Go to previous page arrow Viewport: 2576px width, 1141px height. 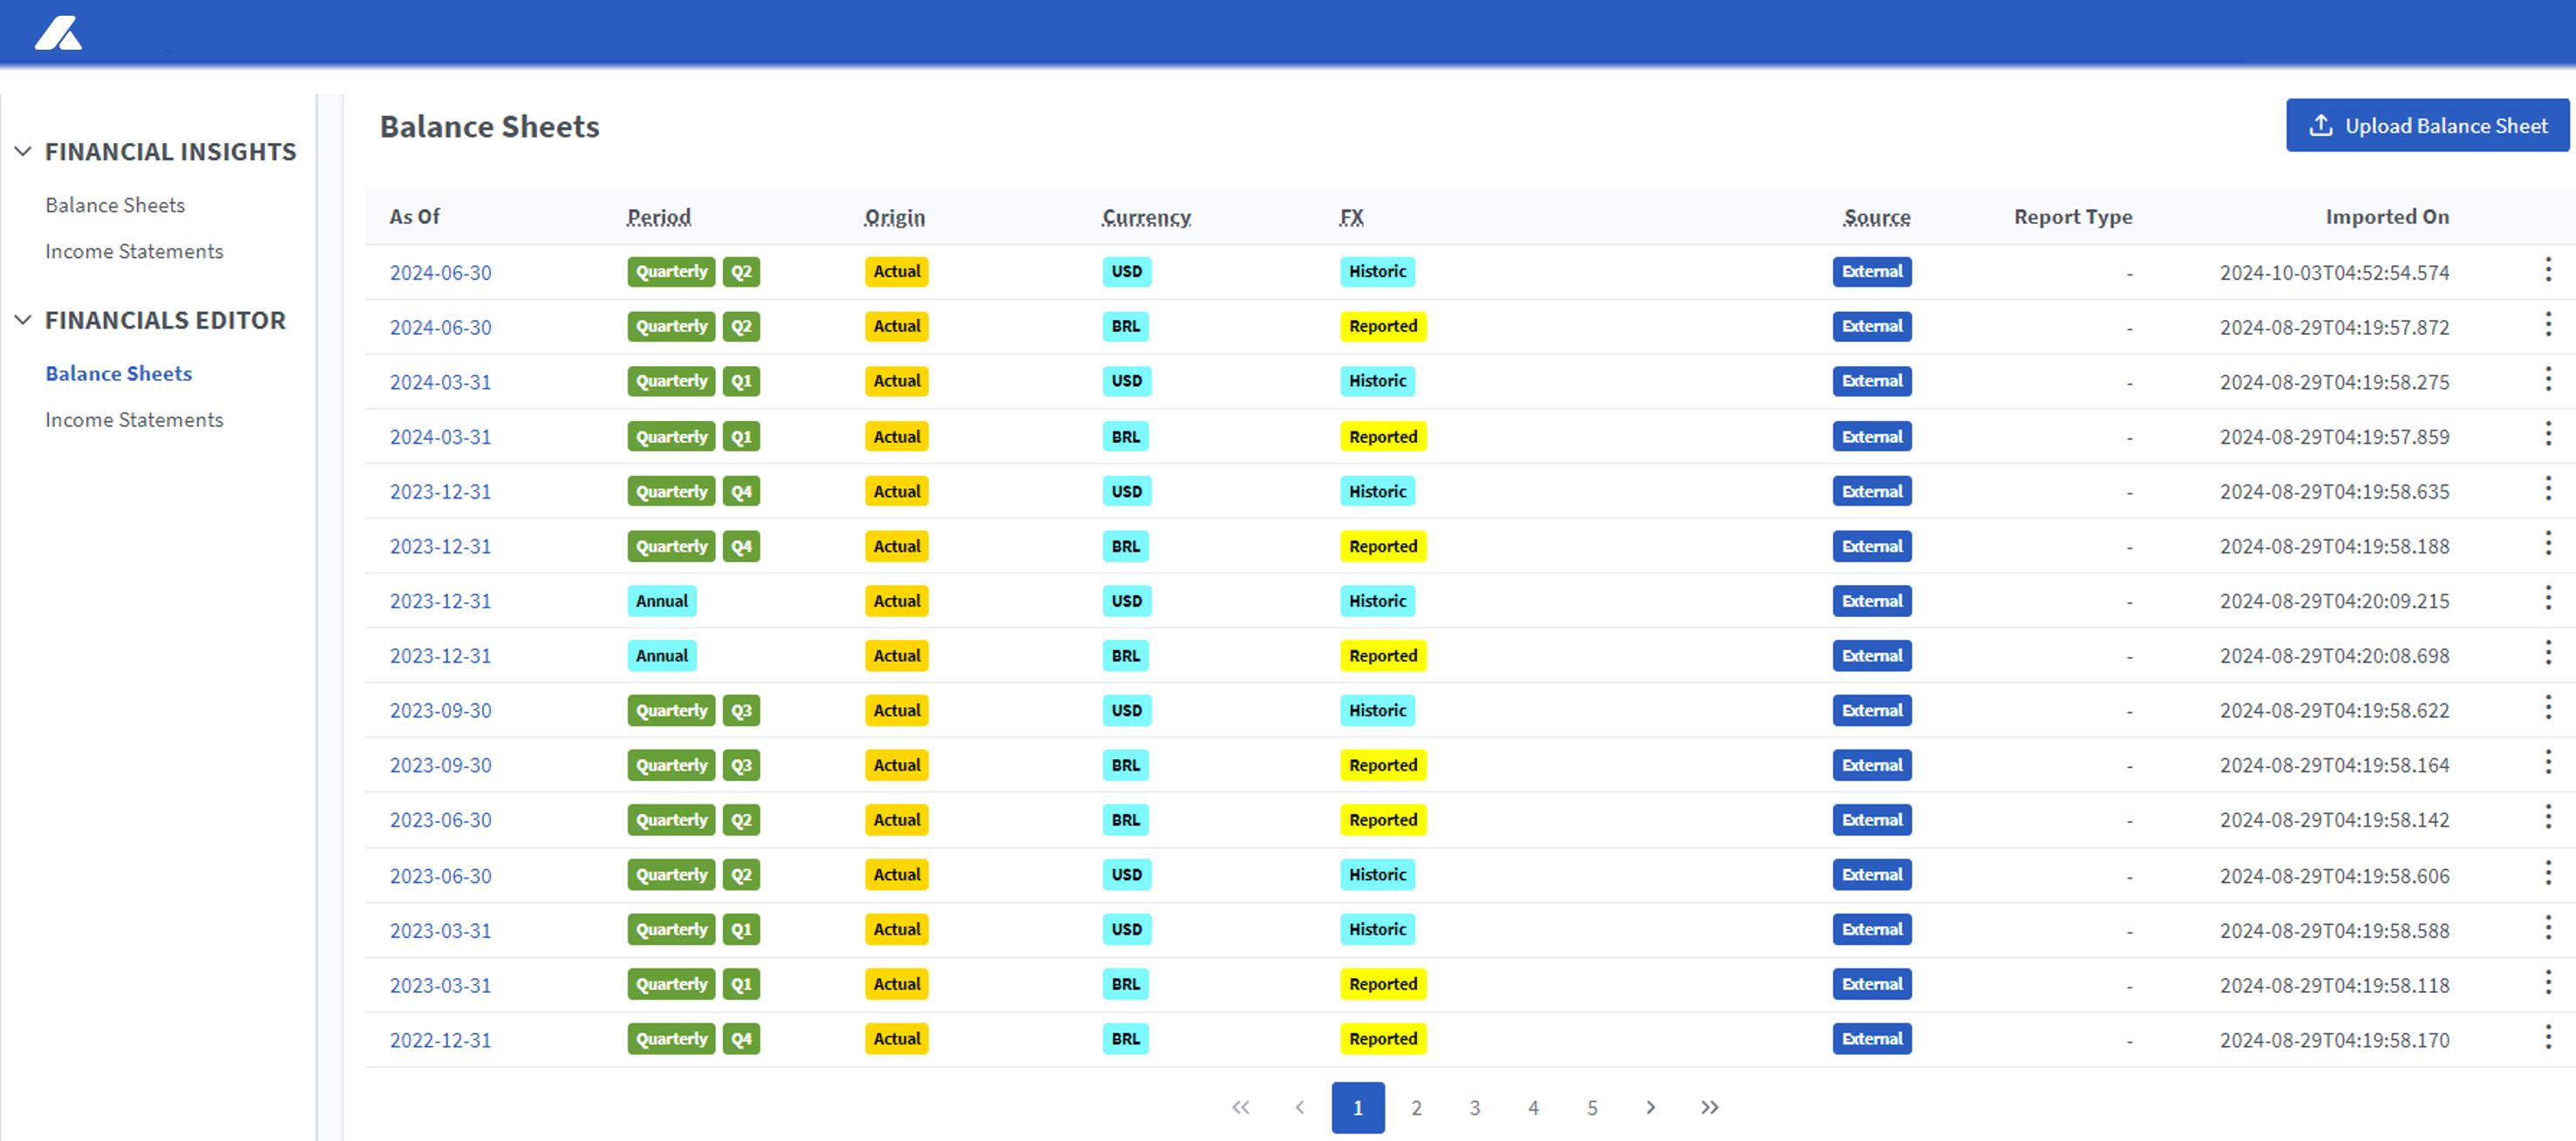[x=1299, y=1107]
